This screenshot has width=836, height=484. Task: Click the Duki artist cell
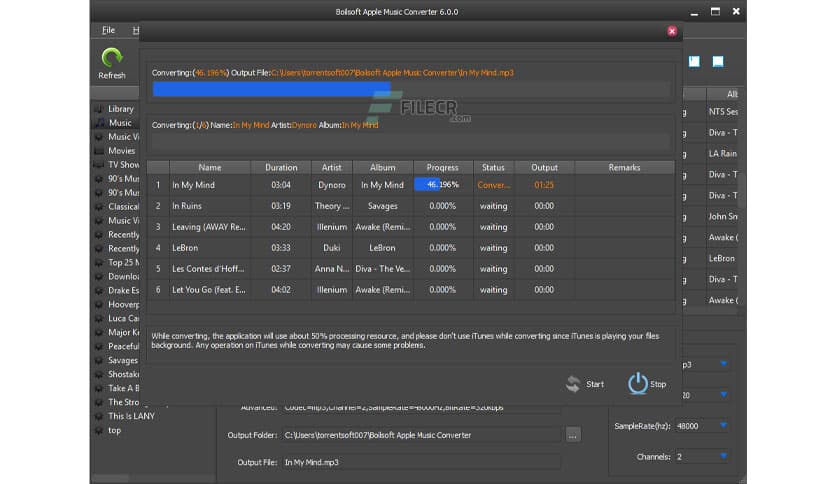(x=332, y=248)
